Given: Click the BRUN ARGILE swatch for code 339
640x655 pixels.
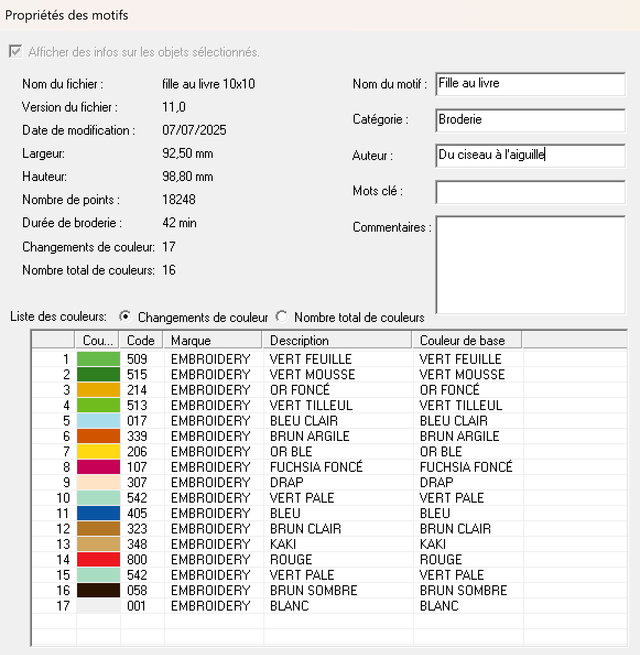Looking at the screenshot, I should (99, 437).
